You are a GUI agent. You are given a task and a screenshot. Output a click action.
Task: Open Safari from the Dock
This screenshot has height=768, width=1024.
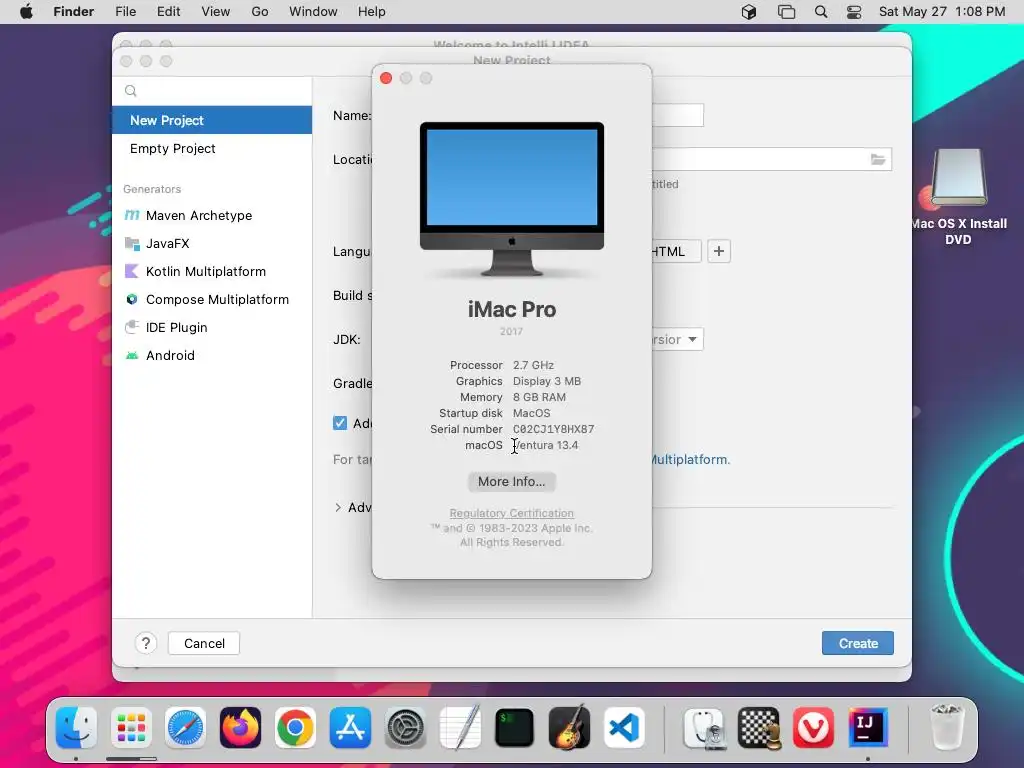185,728
